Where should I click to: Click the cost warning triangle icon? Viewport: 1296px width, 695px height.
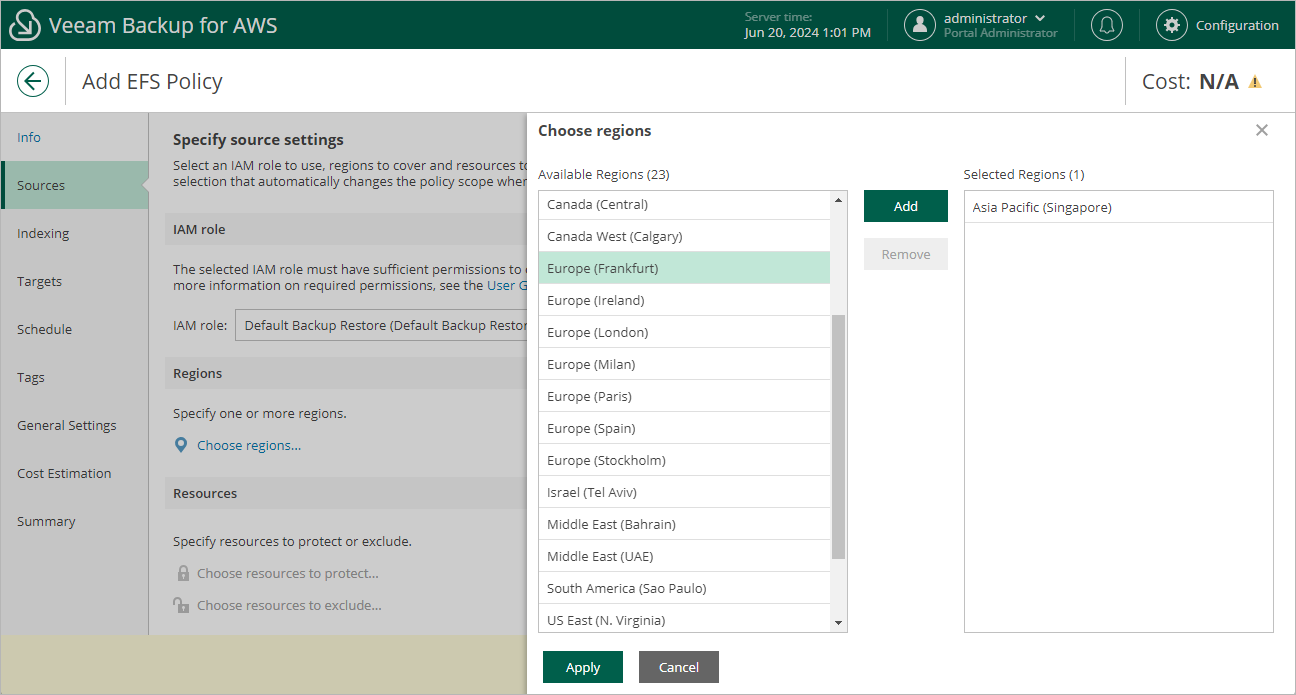pos(1255,82)
